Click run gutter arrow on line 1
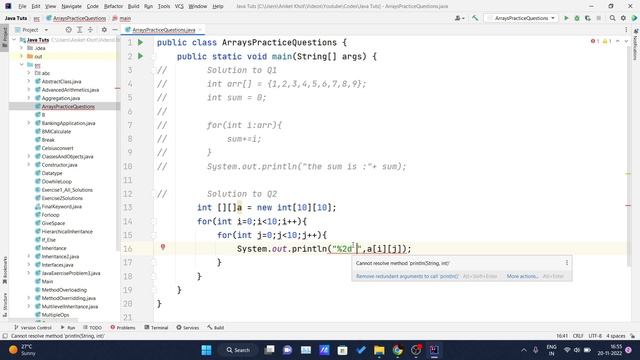640x360 pixels. click(x=140, y=42)
